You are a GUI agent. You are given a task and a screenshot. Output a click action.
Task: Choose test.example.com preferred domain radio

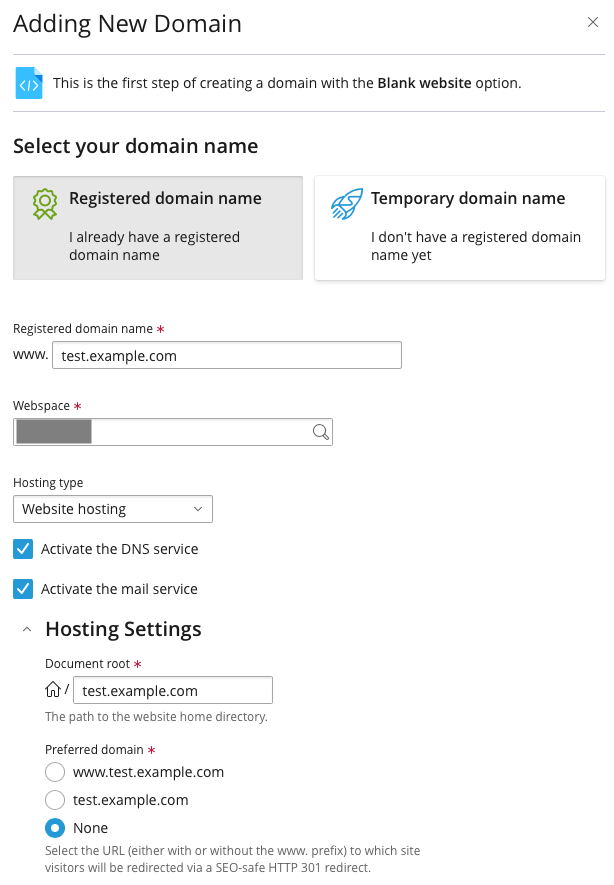tap(55, 800)
